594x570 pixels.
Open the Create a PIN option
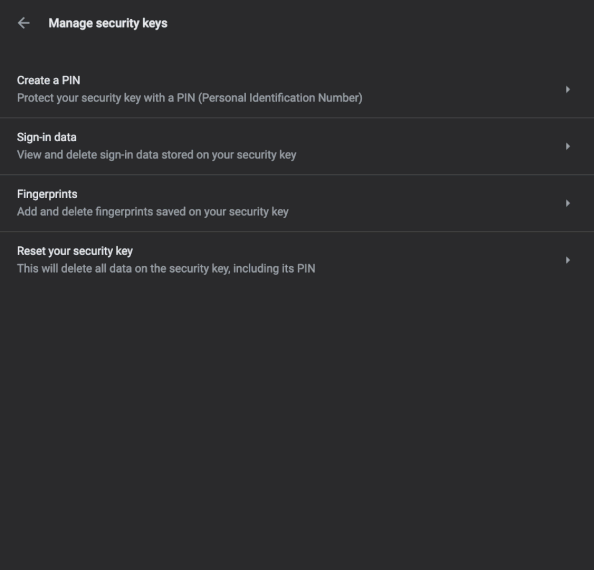[48, 80]
